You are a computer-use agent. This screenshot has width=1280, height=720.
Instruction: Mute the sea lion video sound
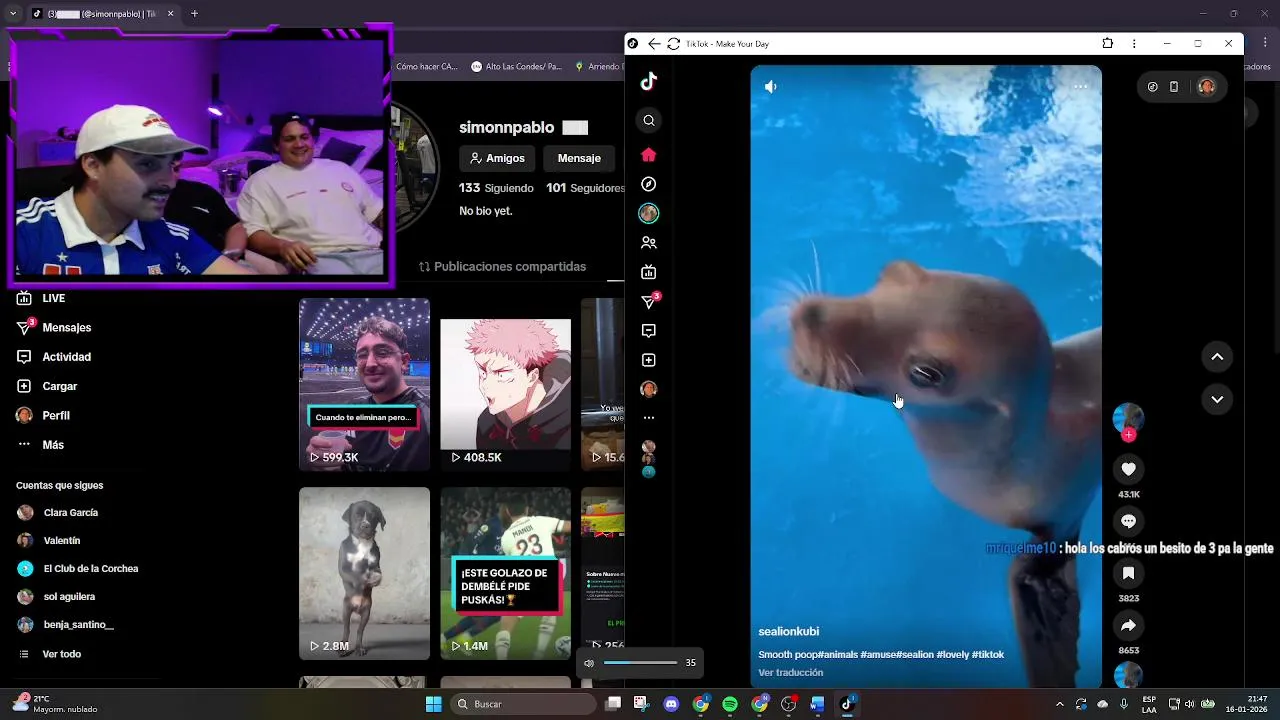tap(771, 87)
